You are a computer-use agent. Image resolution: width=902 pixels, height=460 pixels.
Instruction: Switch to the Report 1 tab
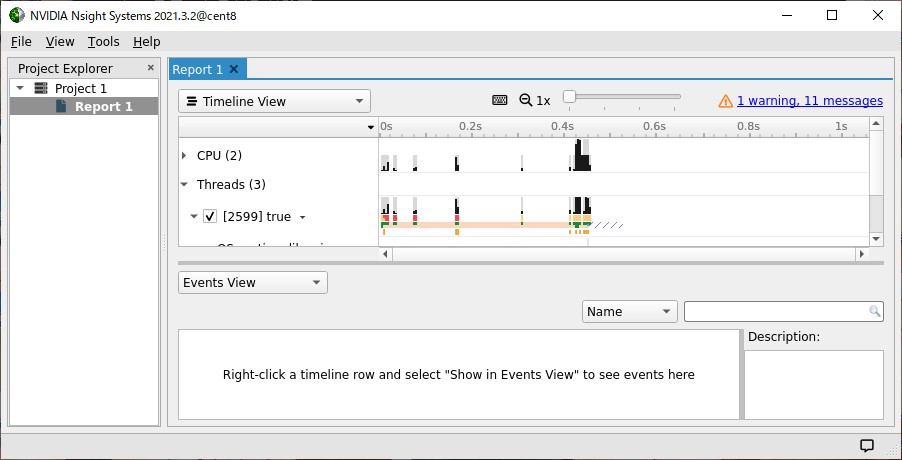197,70
